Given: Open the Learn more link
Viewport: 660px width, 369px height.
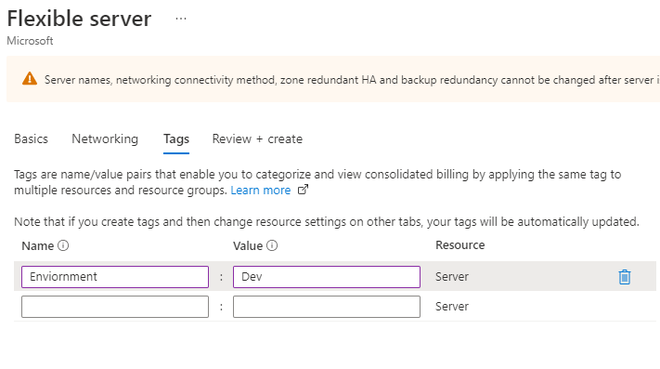Looking at the screenshot, I should pos(261,190).
